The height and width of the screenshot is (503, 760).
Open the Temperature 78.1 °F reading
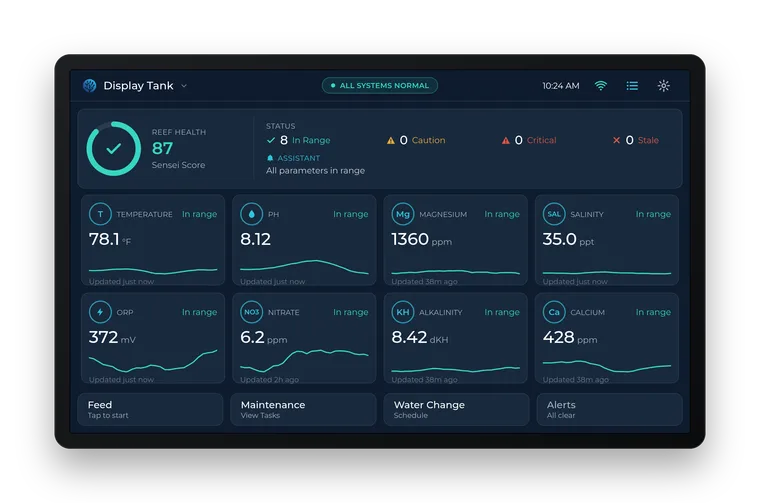[x=110, y=239]
